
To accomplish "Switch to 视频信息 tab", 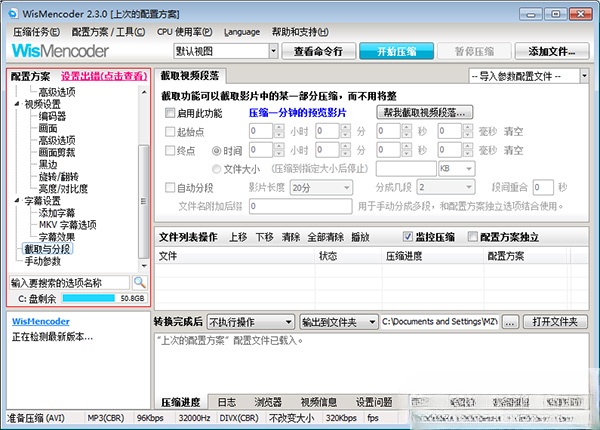I will tap(319, 402).
